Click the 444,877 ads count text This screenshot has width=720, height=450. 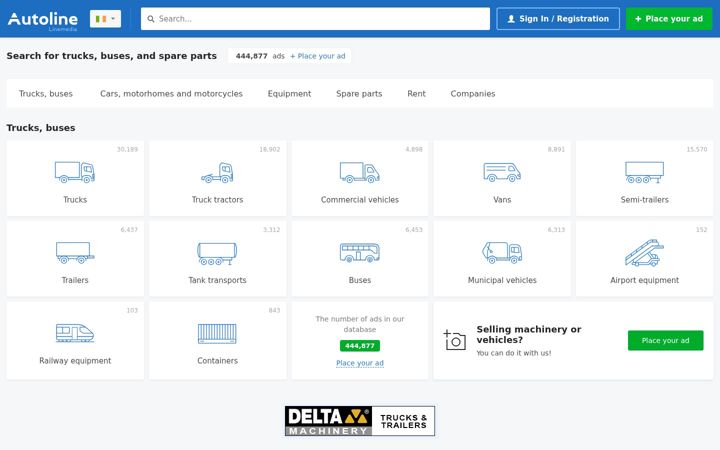click(260, 56)
